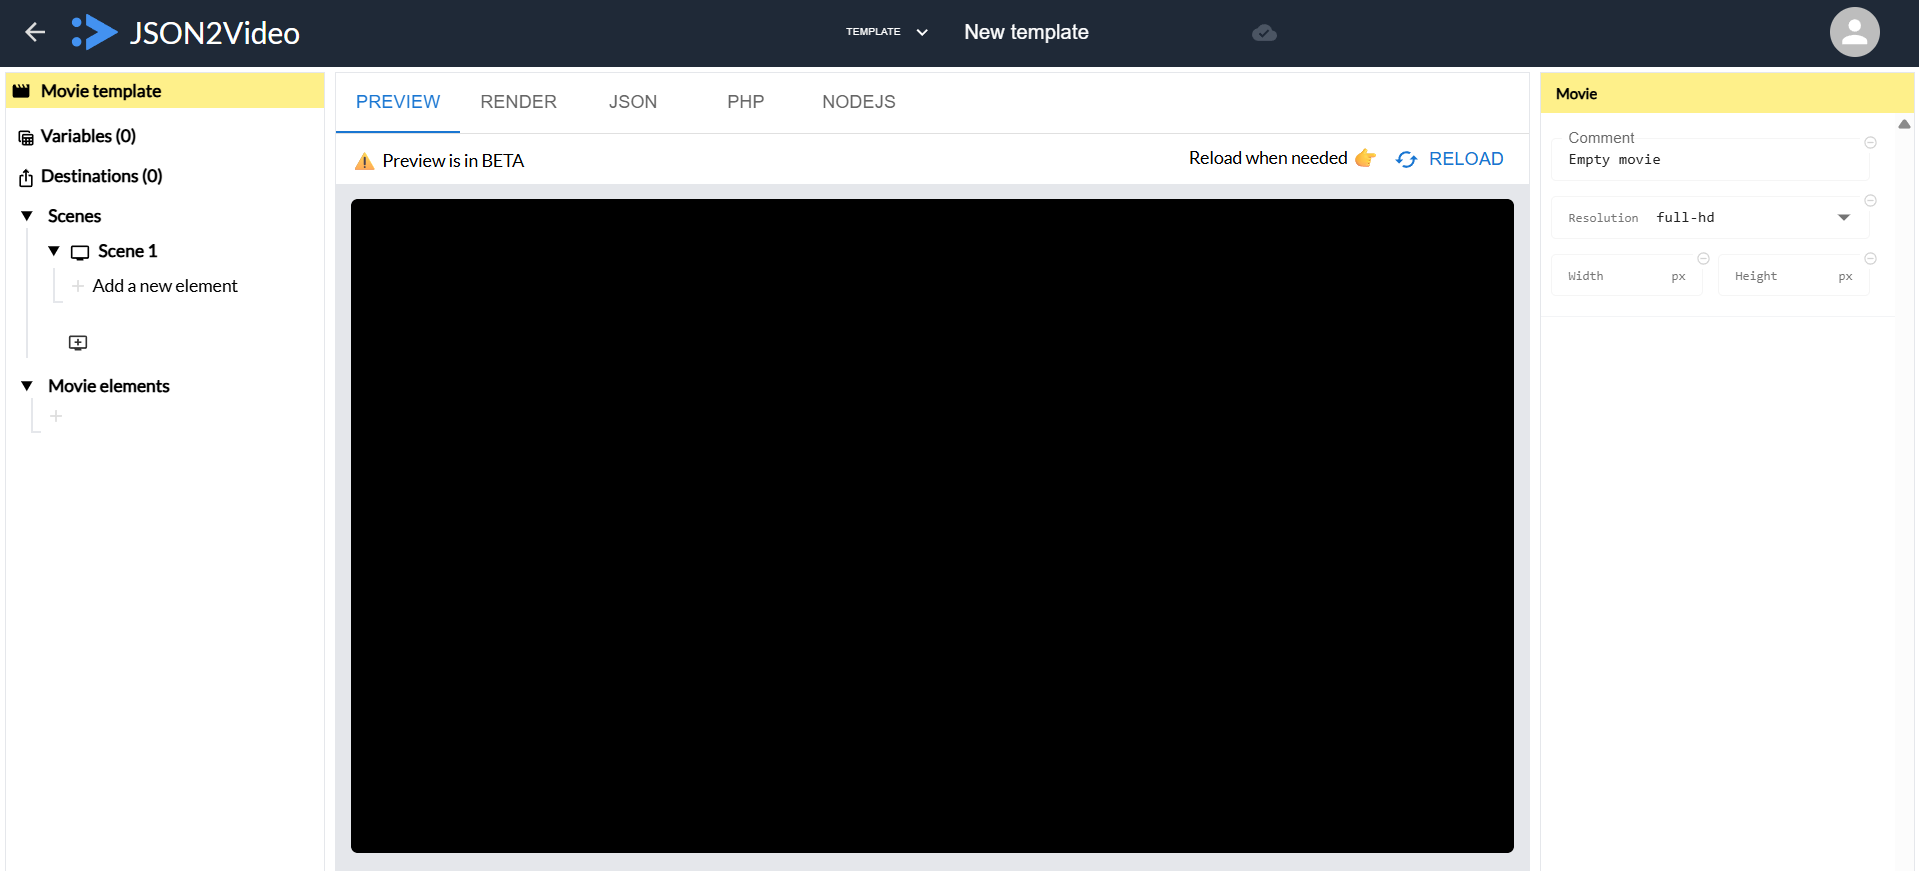Screen dimensions: 1919x871
Task: Click the Destinations share icon
Action: 26,177
